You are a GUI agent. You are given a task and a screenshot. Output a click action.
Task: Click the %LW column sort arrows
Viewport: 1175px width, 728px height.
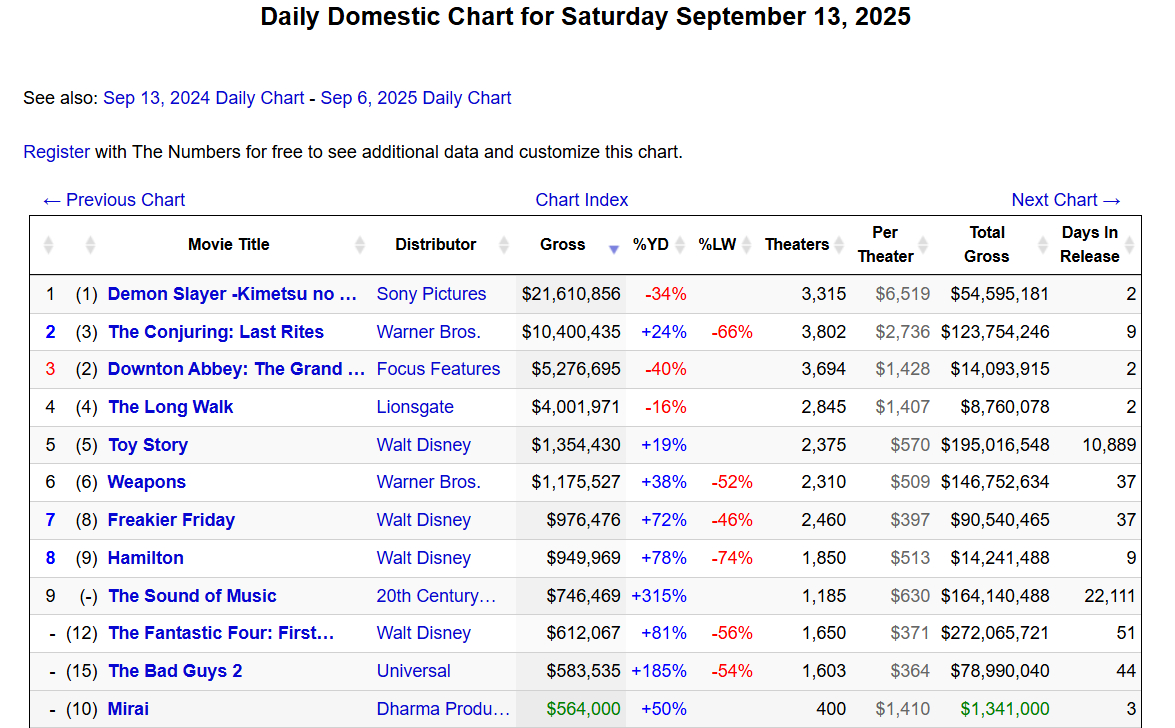[x=746, y=245]
